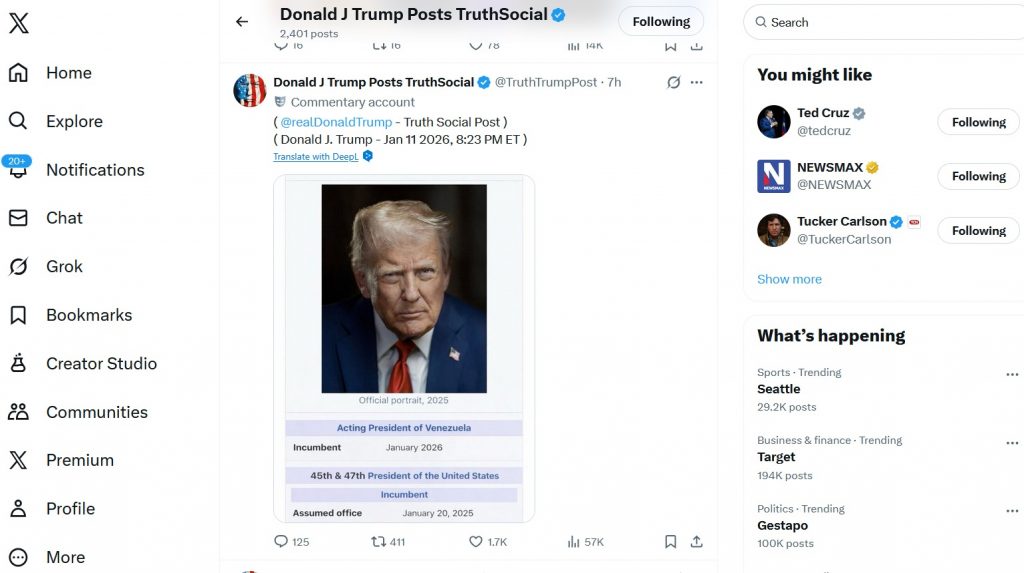The image size is (1024, 573).
Task: Open Grok action icon on the post
Action: (x=674, y=82)
